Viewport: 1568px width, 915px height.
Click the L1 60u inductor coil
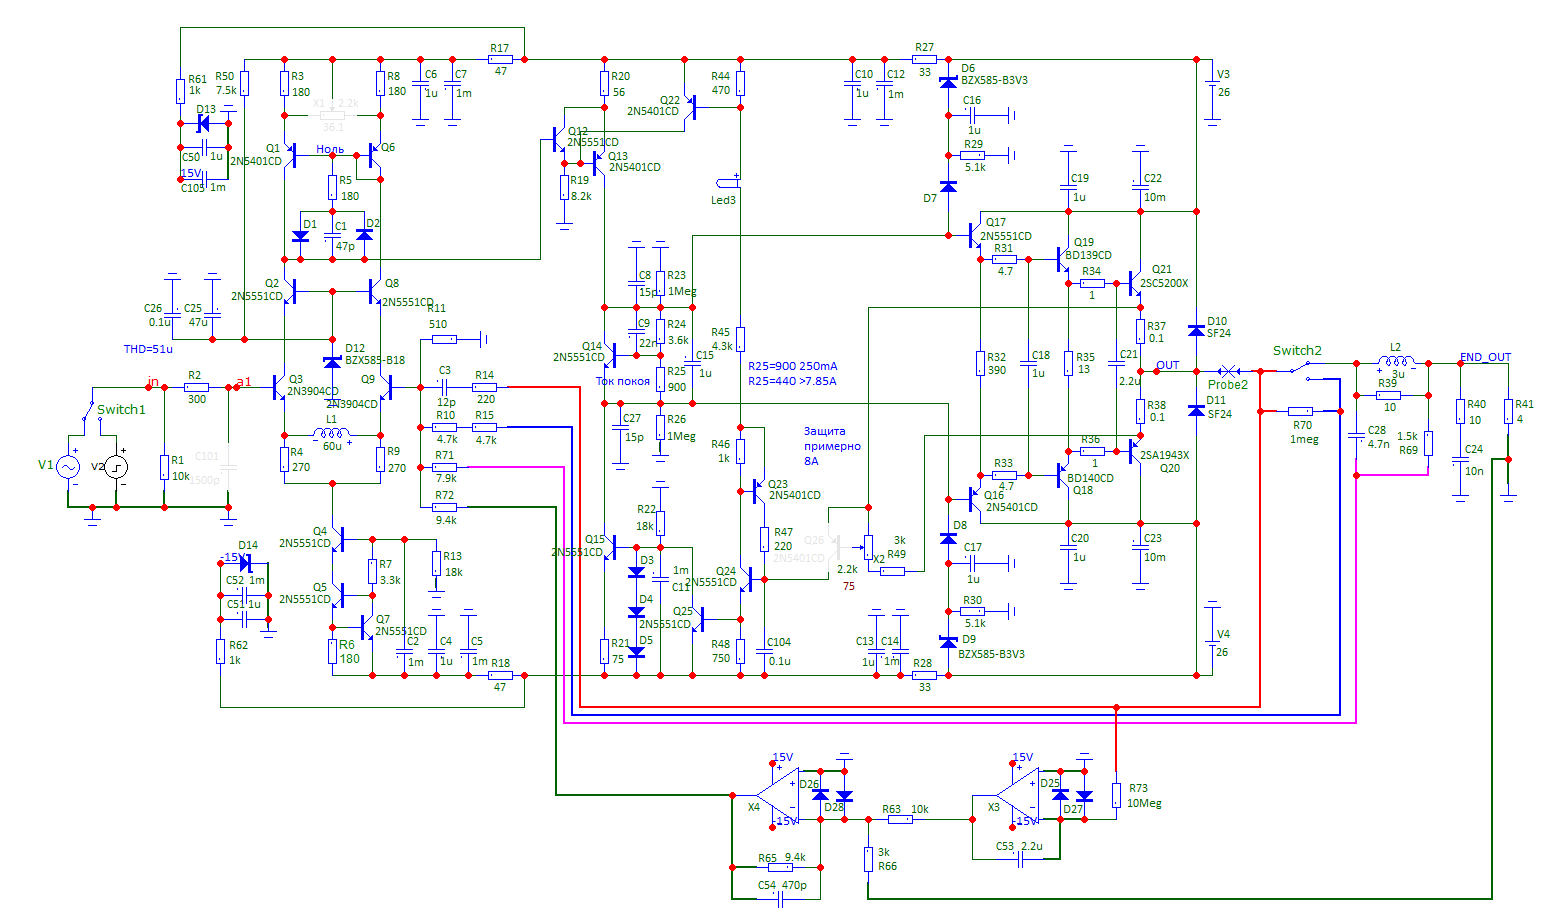pos(332,434)
